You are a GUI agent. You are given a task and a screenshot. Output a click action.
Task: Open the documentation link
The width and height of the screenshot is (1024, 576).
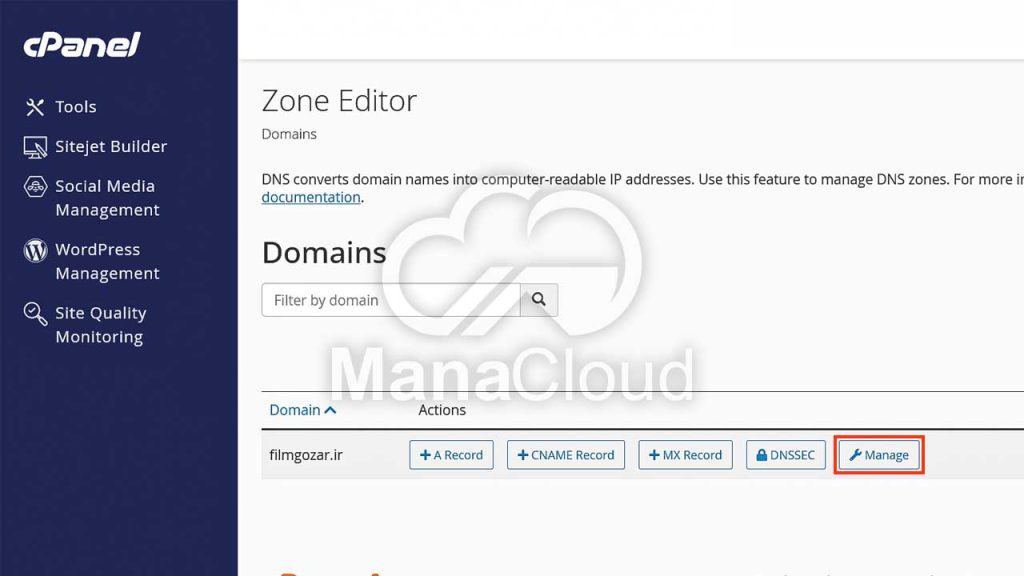coord(310,197)
